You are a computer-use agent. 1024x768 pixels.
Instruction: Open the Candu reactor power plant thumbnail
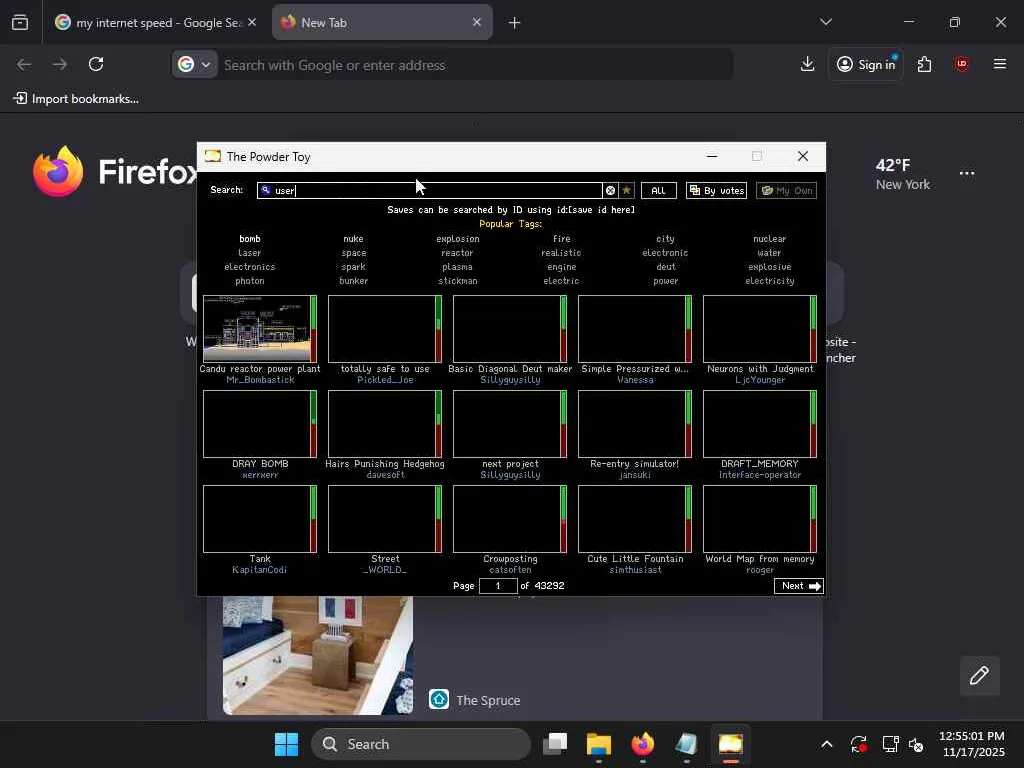(260, 328)
